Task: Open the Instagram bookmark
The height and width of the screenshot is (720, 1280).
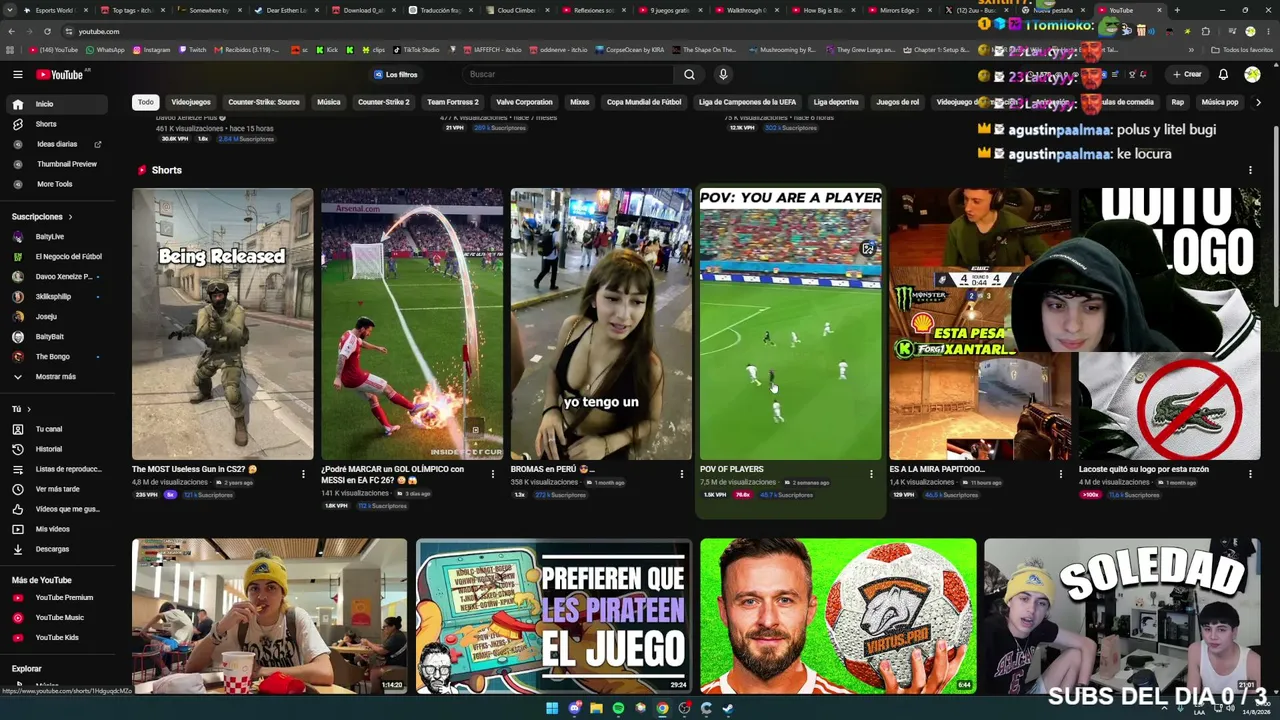Action: 151,50
